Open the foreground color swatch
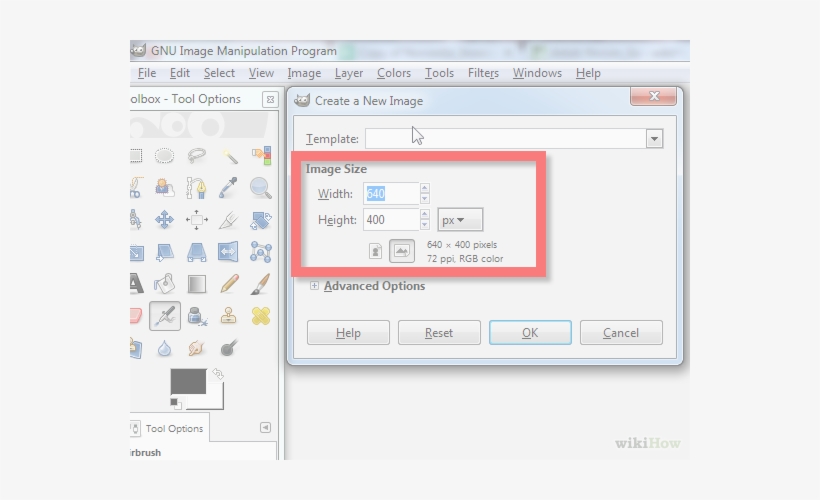The image size is (820, 500). (188, 381)
